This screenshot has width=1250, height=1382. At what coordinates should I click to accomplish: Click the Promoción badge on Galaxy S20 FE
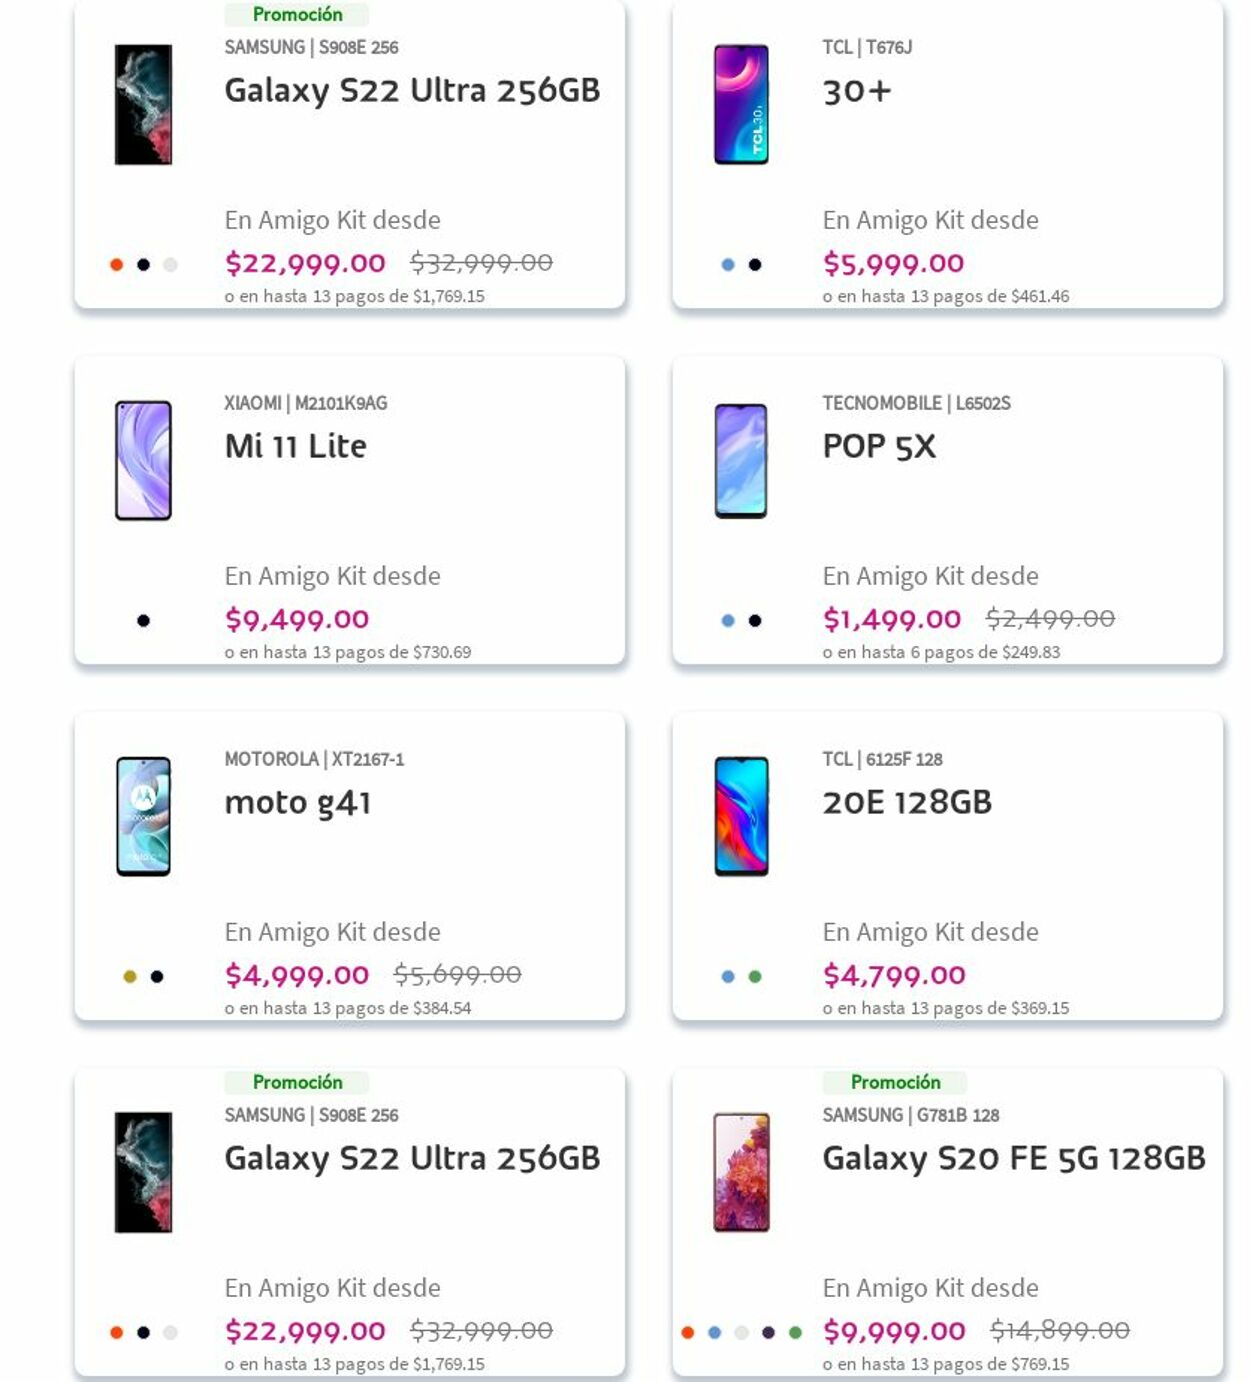coord(895,1082)
